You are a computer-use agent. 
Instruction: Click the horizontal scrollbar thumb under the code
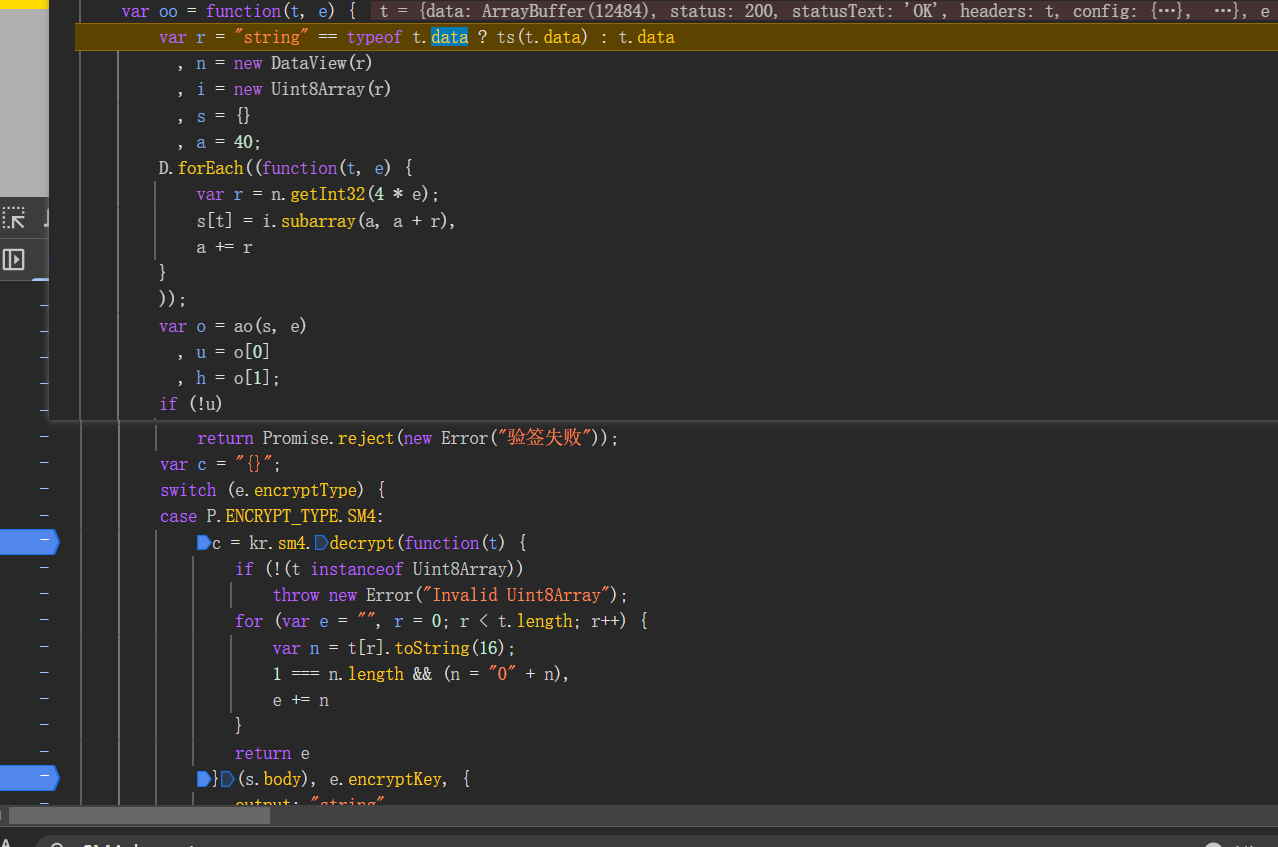[140, 816]
